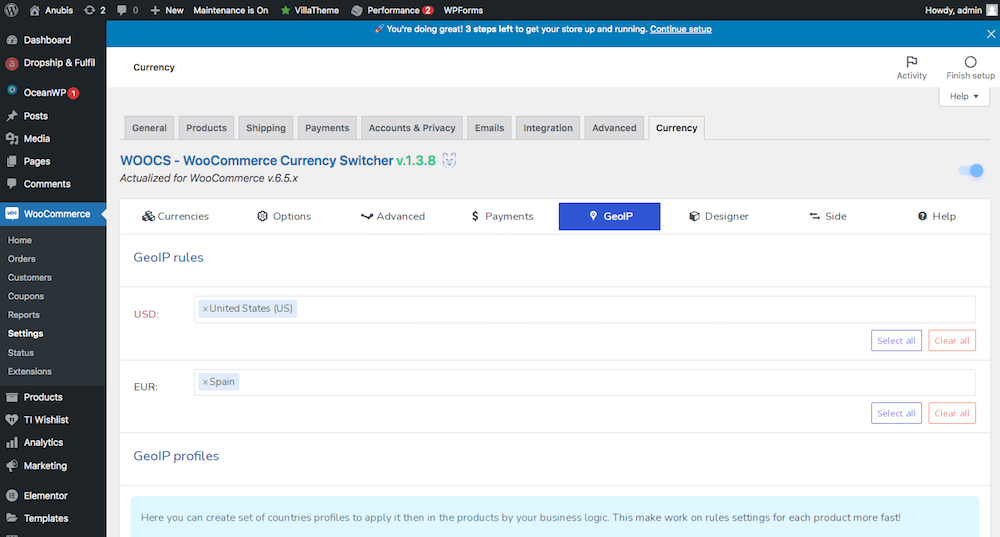The height and width of the screenshot is (537, 1000).
Task: Switch to Advanced settings tab
Action: (614, 128)
